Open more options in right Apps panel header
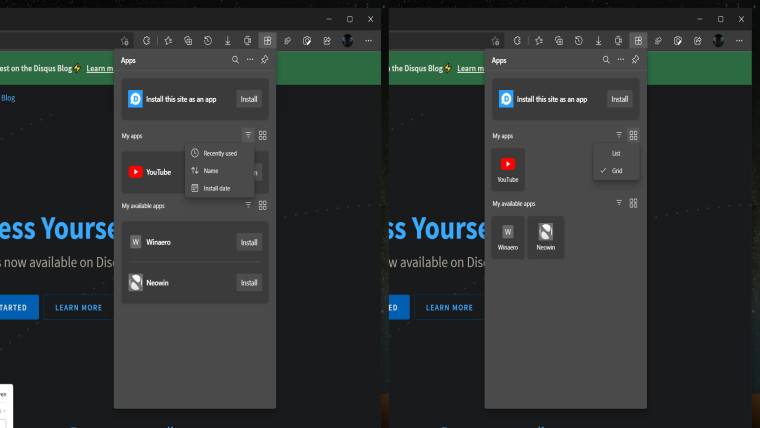 [x=620, y=60]
